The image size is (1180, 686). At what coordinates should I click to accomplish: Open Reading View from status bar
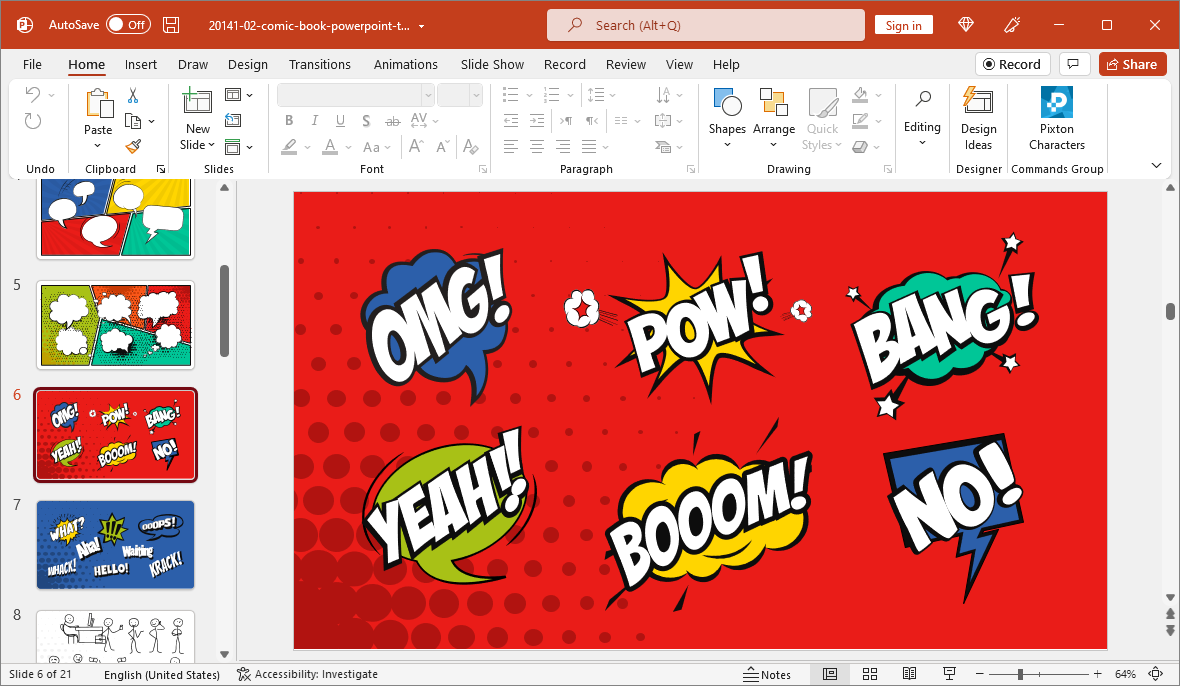click(x=909, y=674)
